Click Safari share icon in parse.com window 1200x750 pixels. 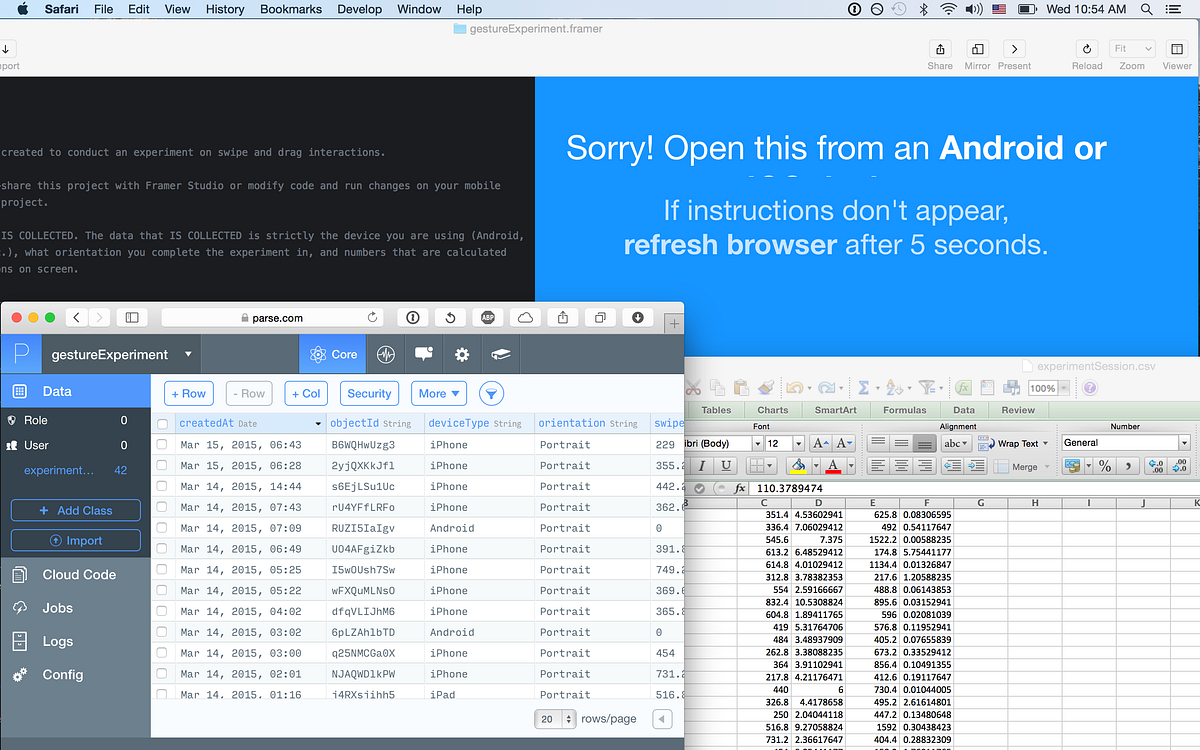click(x=563, y=317)
